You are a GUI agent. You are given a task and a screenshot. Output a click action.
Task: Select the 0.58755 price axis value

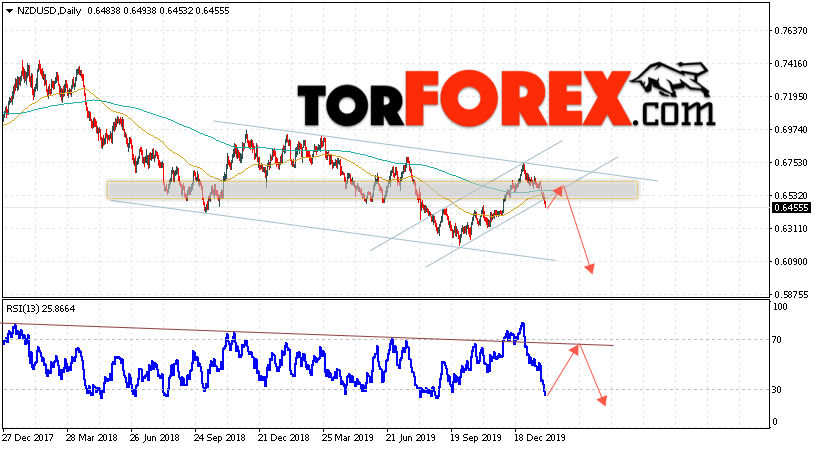pyautogui.click(x=791, y=295)
